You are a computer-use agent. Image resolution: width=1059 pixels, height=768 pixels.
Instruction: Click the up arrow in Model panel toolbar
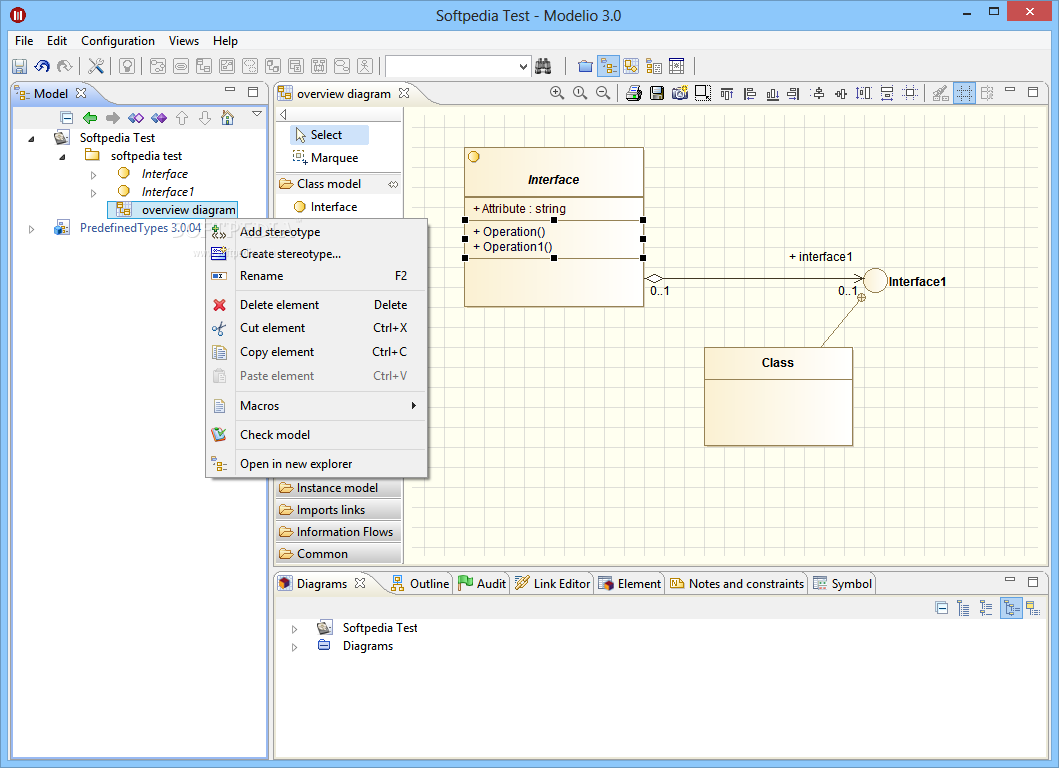[x=182, y=118]
